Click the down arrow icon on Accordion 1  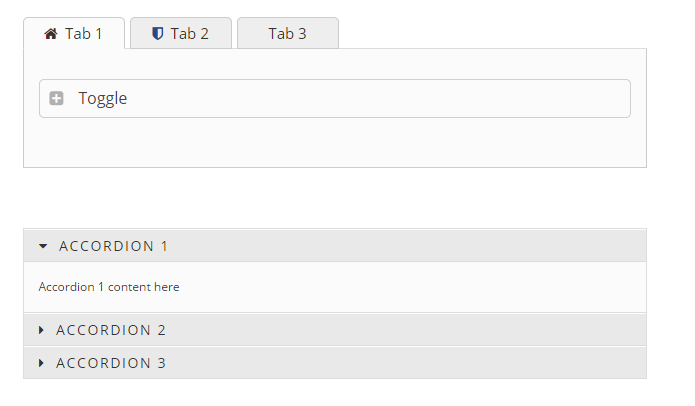[x=43, y=246]
